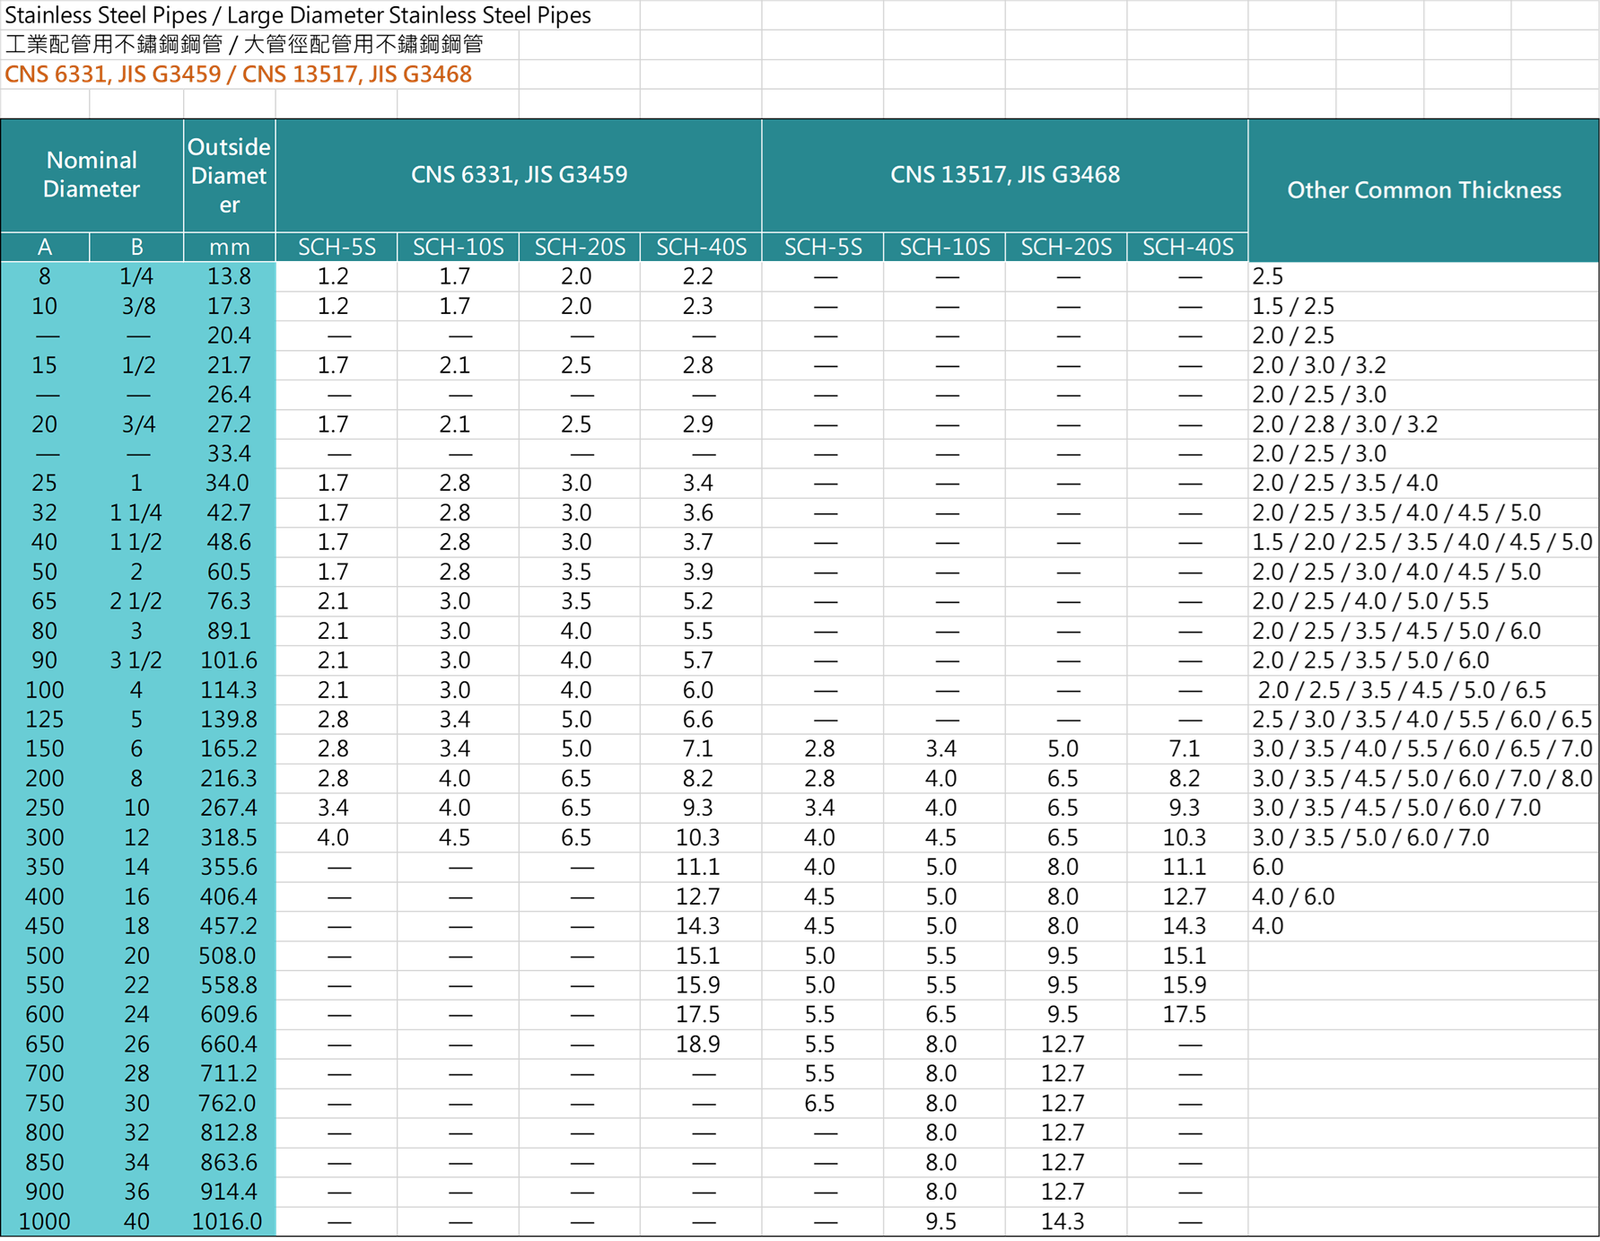The height and width of the screenshot is (1241, 1600).
Task: Click nominal size '3/8' cell
Action: point(137,306)
